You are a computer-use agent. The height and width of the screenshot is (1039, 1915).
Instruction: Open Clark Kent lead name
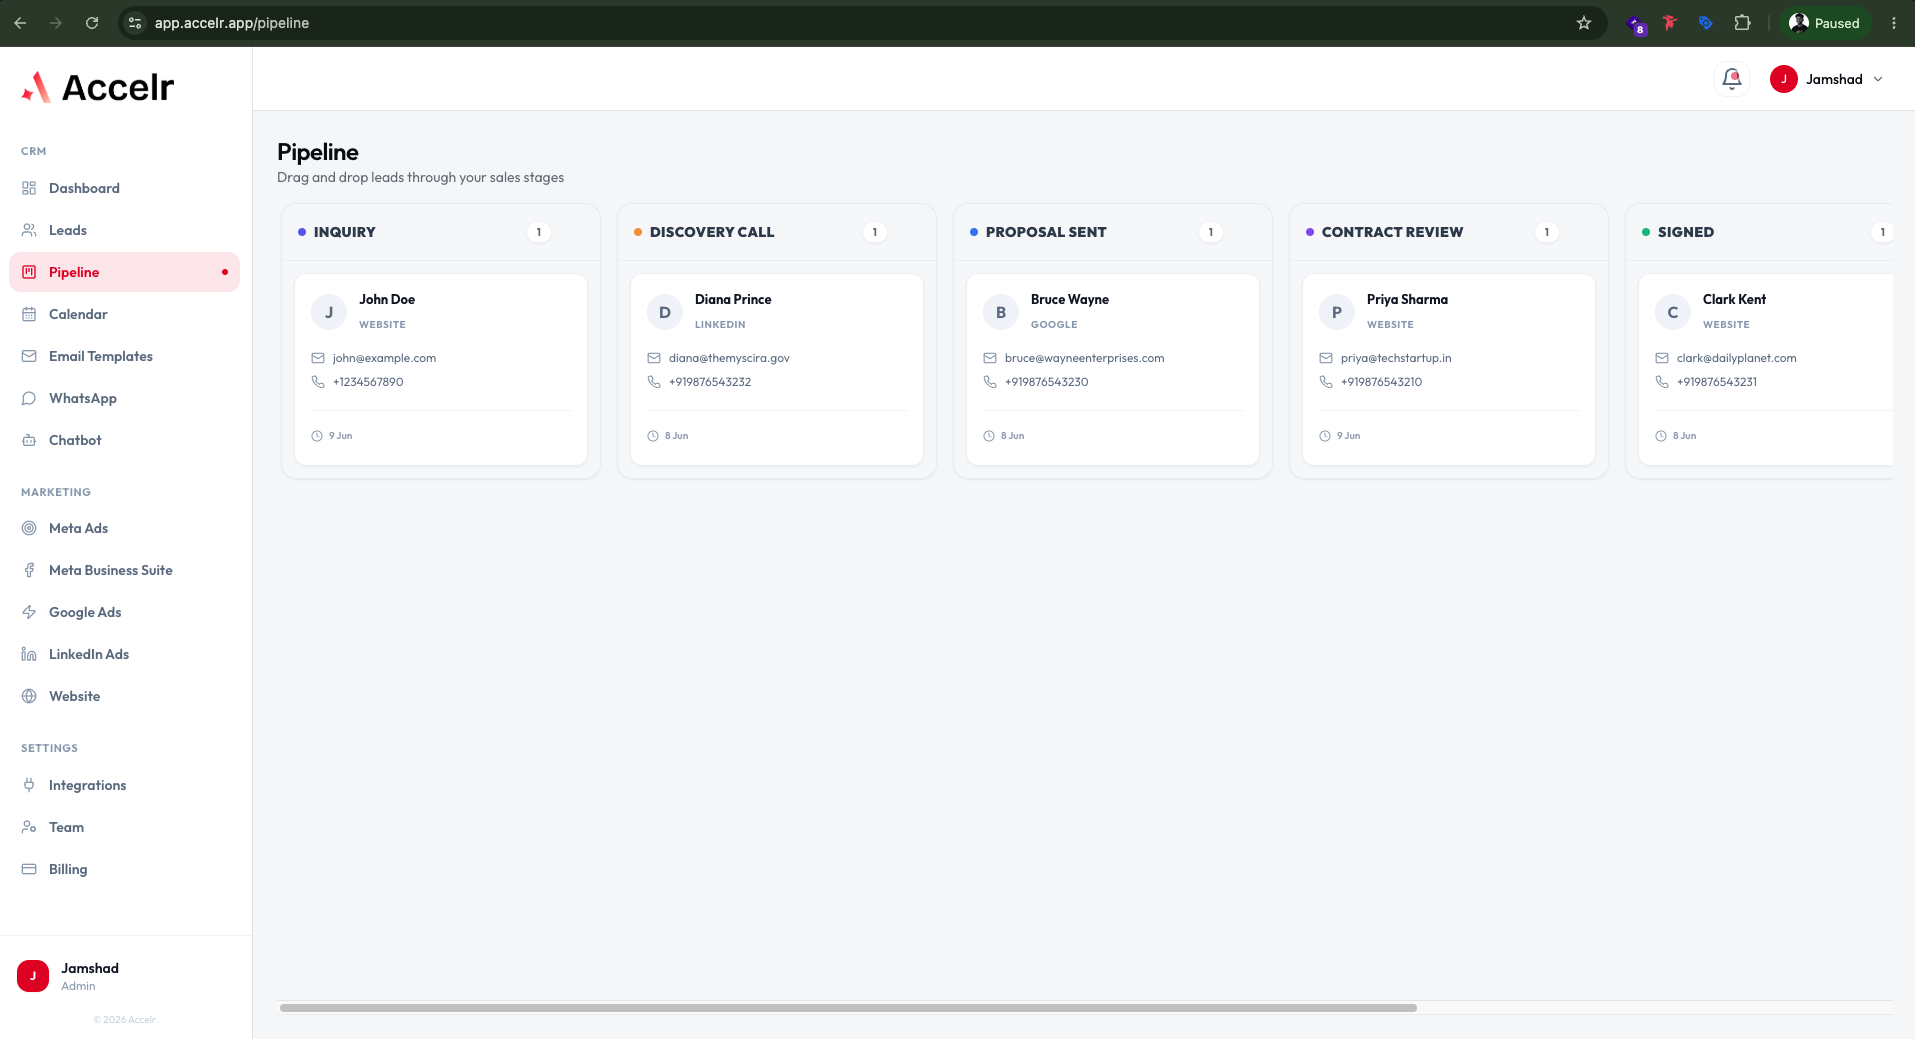(x=1734, y=299)
